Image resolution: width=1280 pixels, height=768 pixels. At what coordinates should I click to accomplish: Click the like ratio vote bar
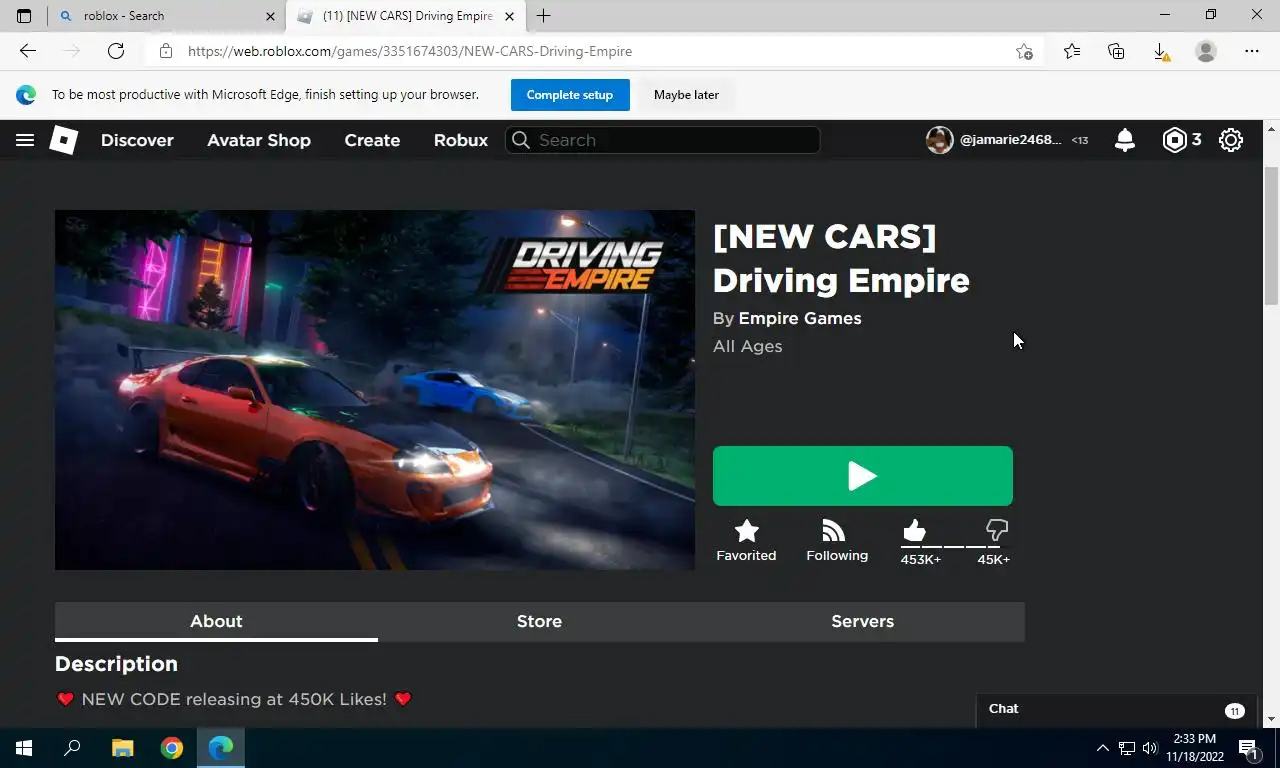pos(950,547)
